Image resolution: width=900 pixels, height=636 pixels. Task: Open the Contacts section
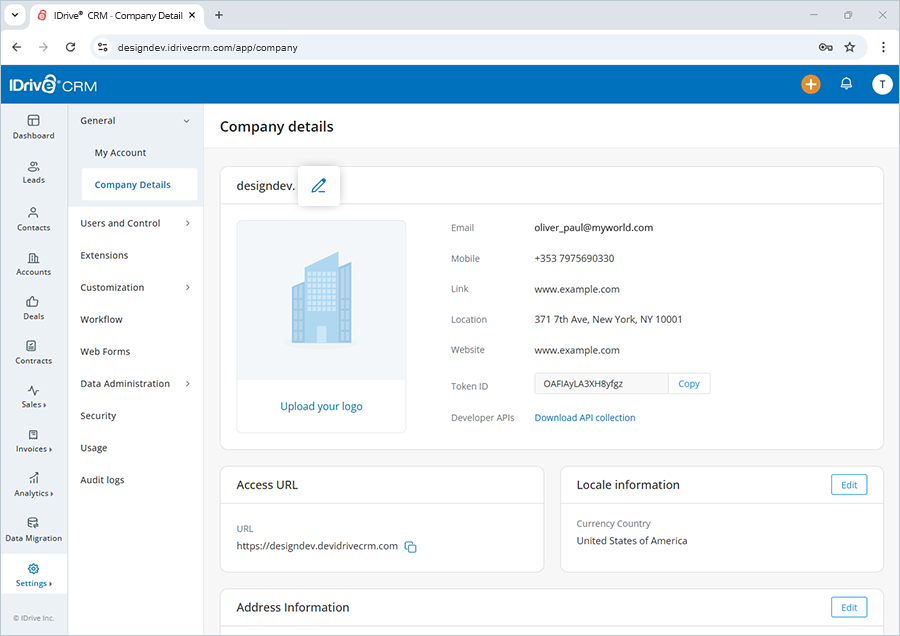coord(33,220)
